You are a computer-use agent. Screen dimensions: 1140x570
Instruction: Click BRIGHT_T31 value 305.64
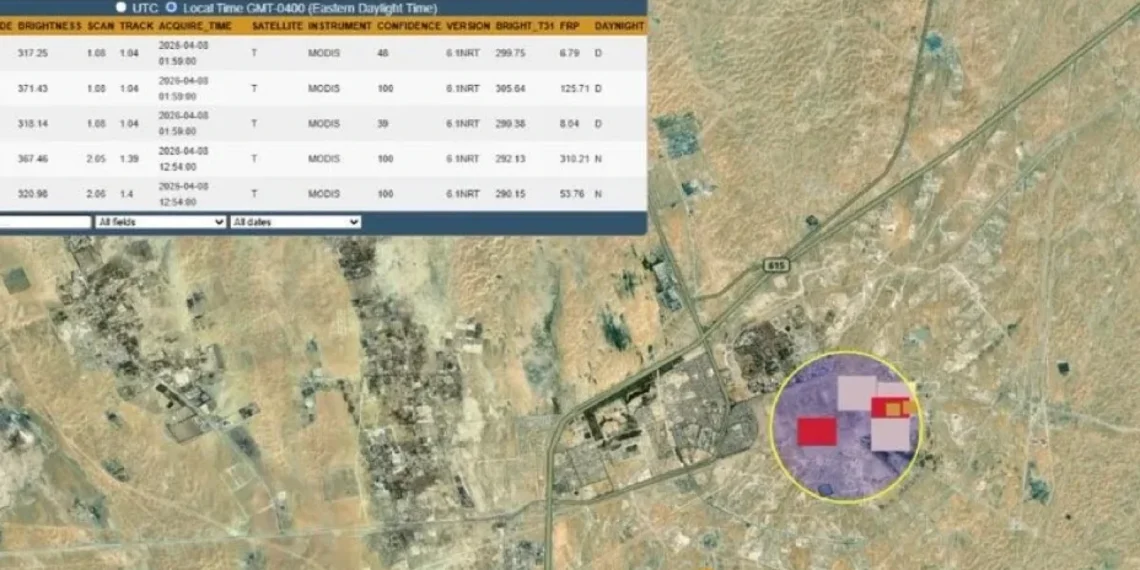click(x=510, y=89)
